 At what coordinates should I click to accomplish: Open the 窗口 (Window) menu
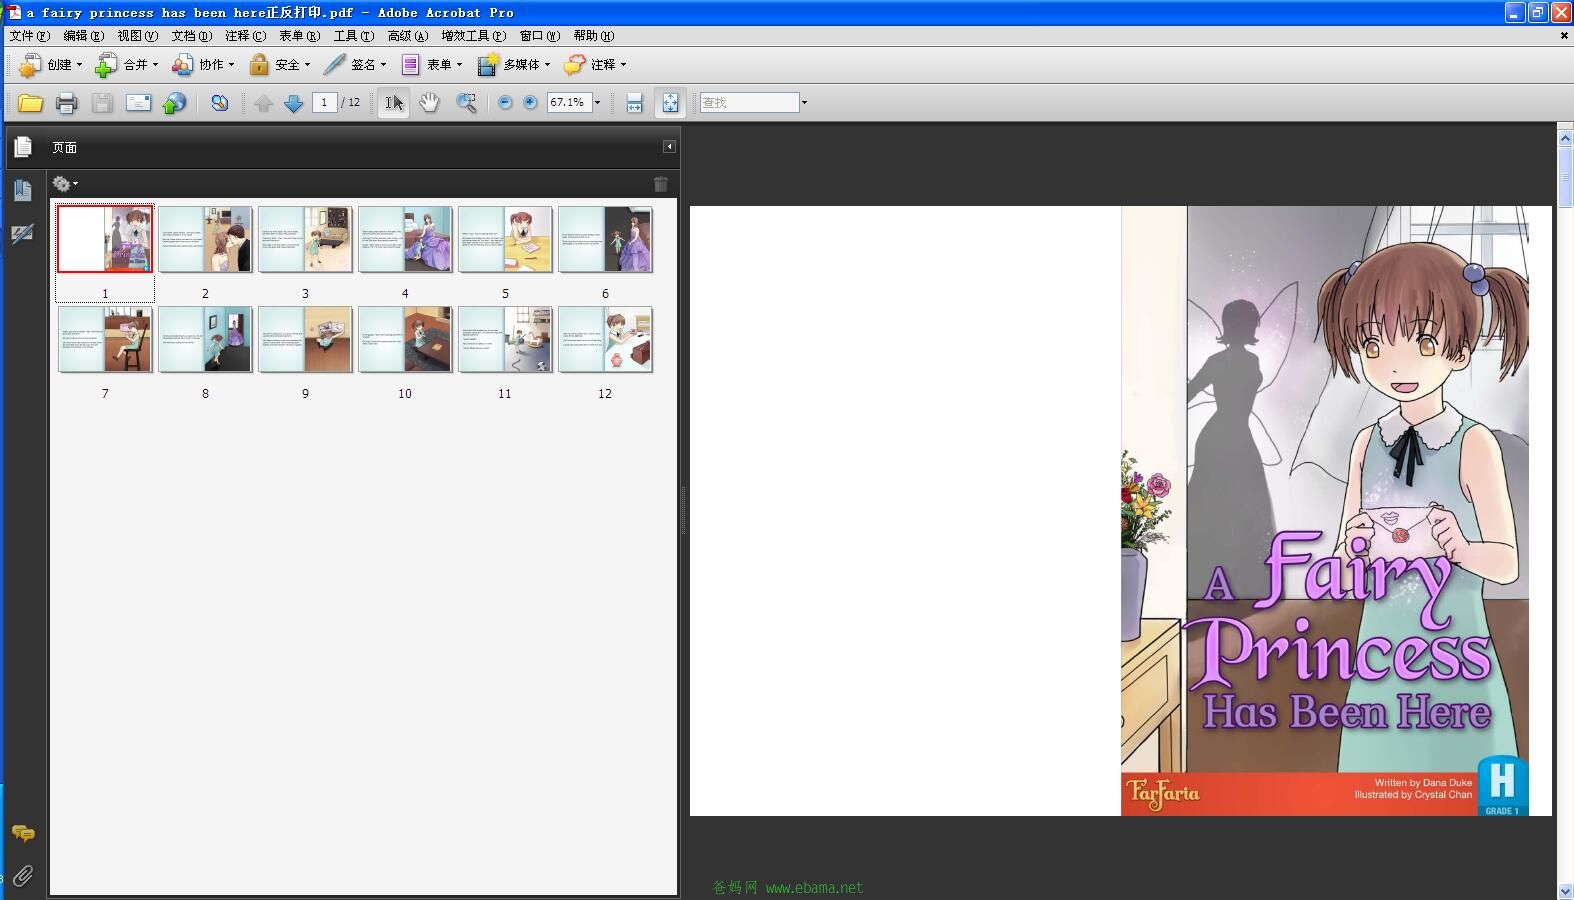point(539,36)
